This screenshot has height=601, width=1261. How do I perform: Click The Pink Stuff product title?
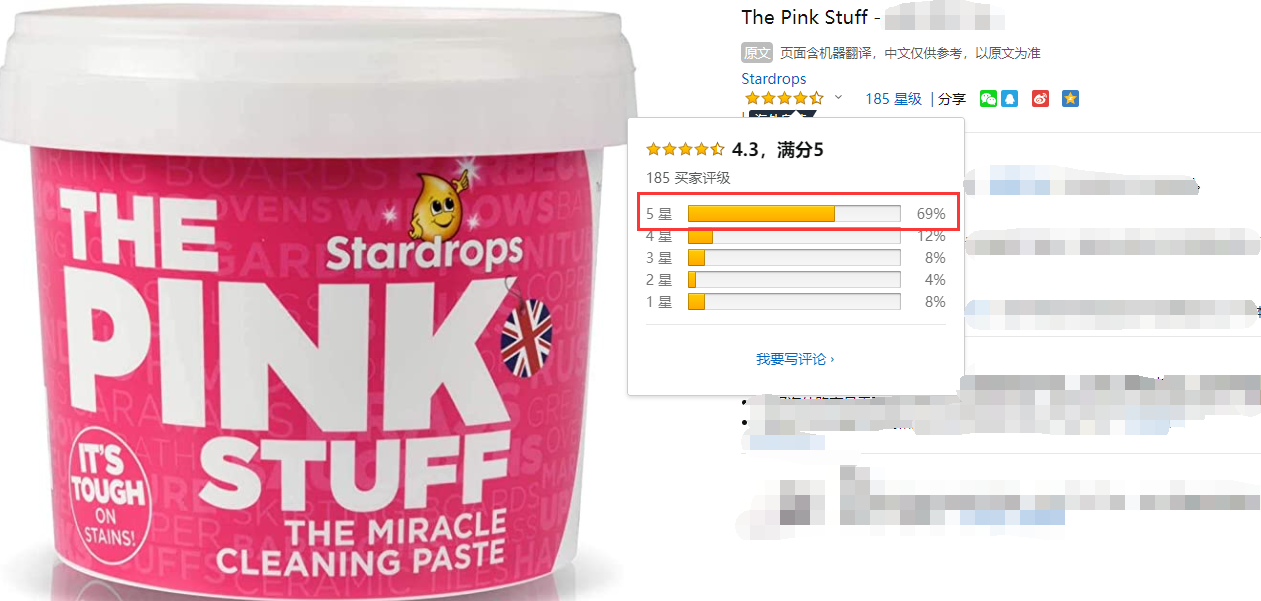(x=804, y=17)
